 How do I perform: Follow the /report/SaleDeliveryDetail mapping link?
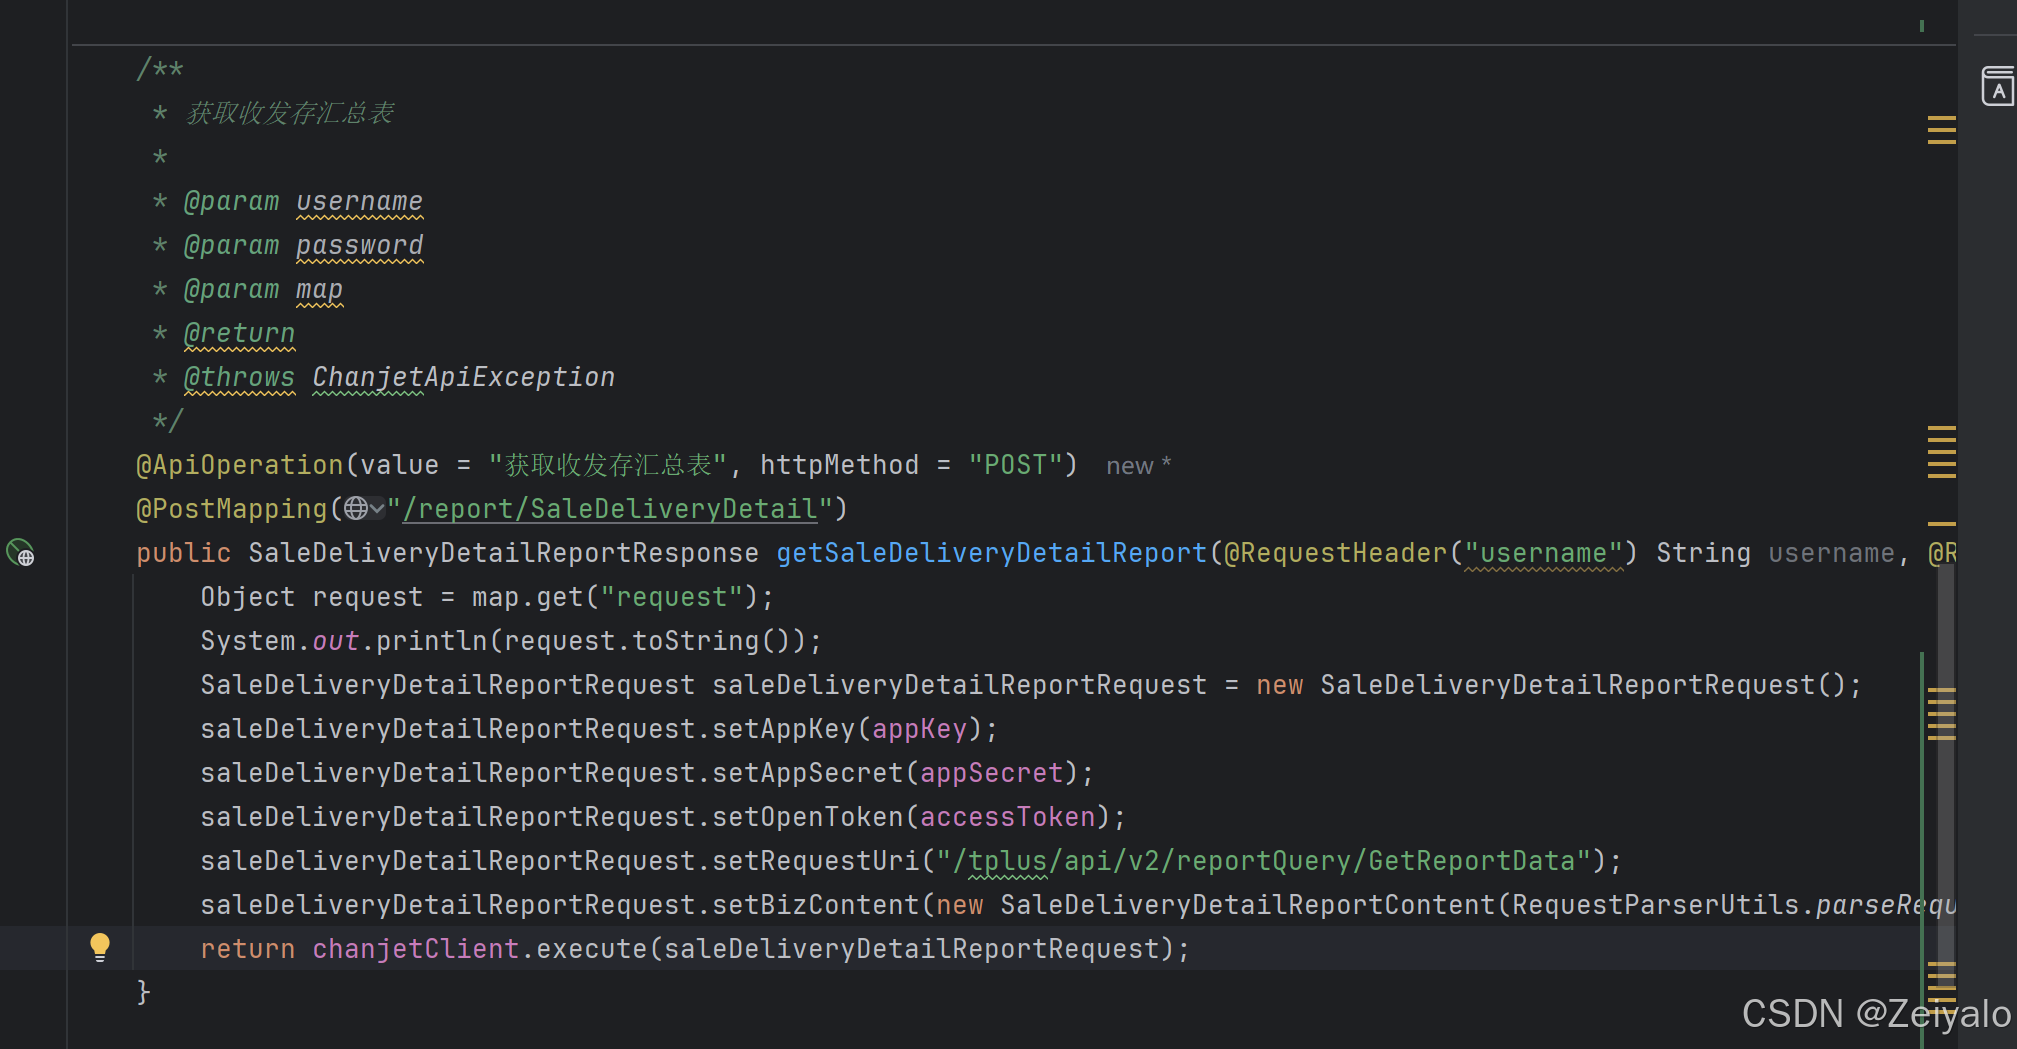610,509
